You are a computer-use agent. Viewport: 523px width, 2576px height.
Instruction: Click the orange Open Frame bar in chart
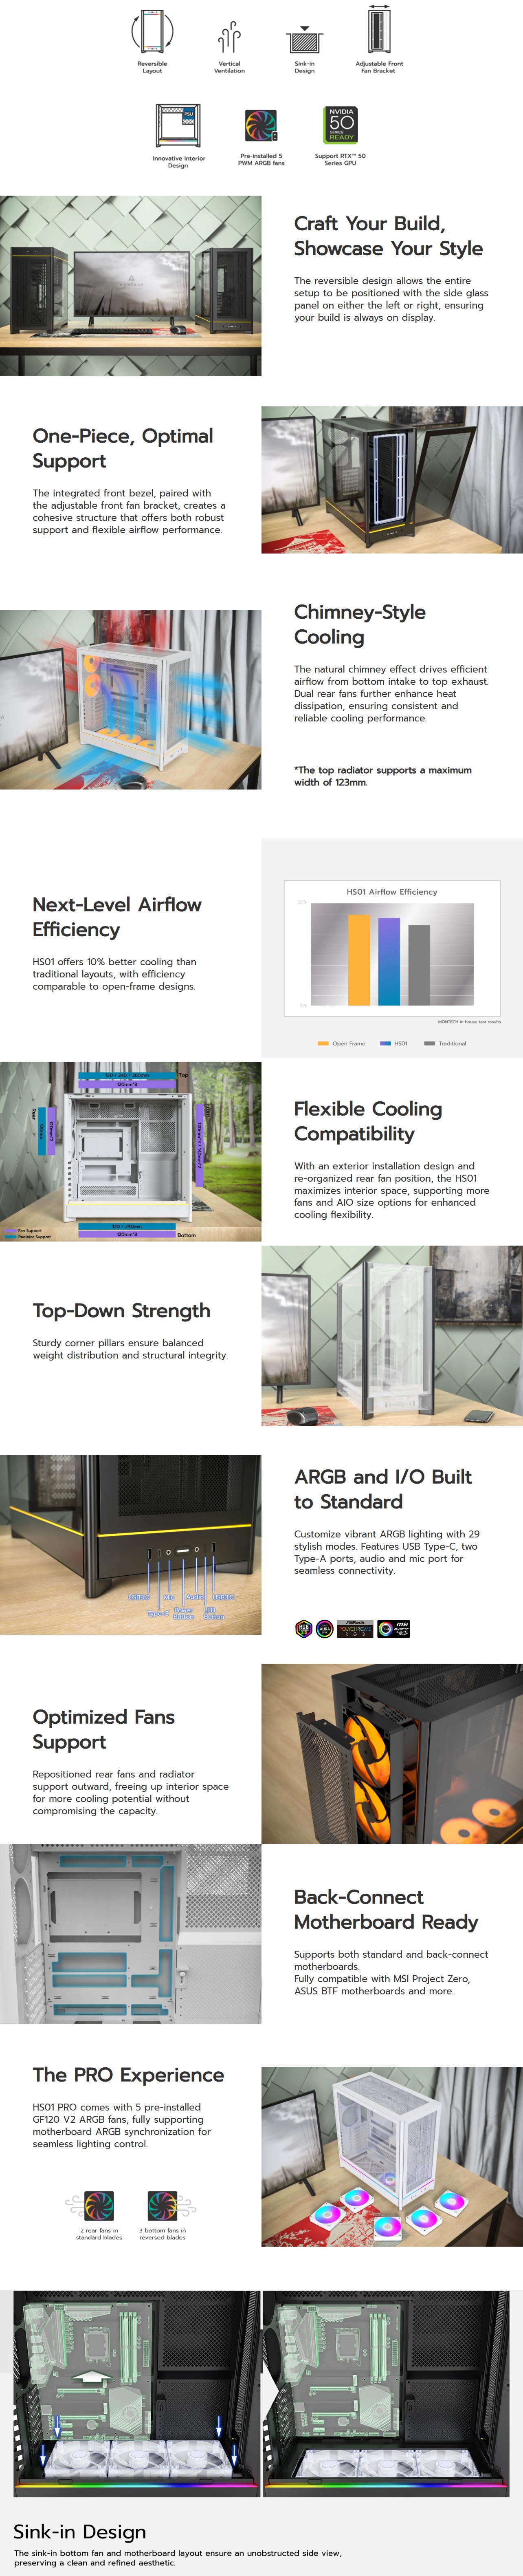[x=359, y=959]
